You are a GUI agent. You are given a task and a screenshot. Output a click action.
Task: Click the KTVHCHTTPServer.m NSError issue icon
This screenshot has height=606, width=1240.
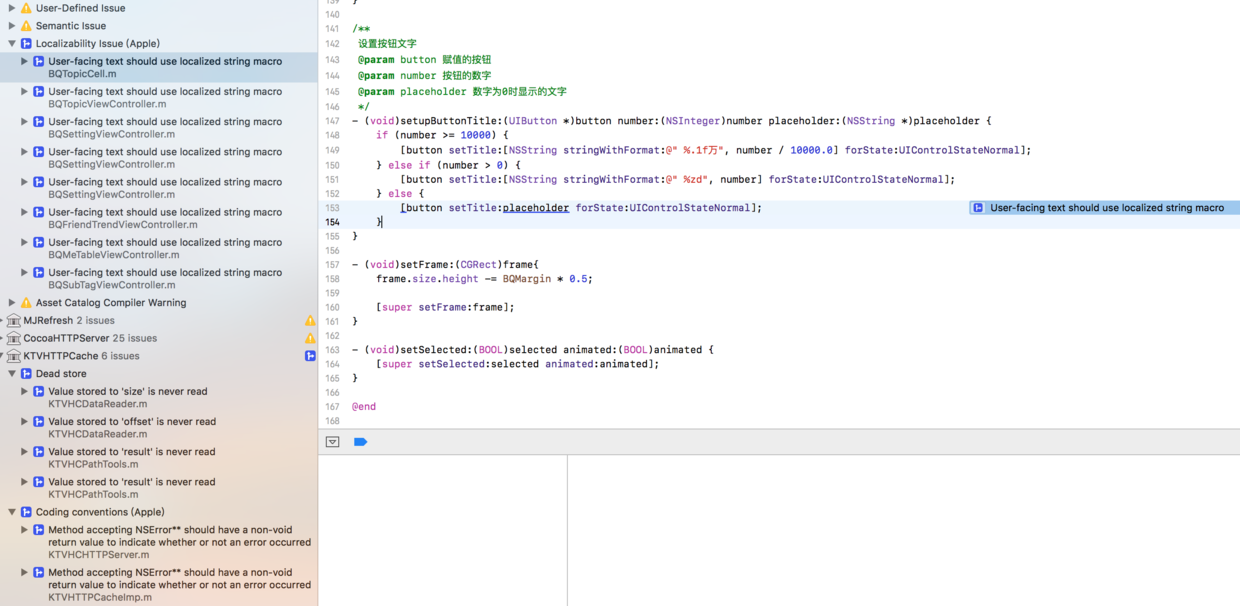(x=38, y=530)
